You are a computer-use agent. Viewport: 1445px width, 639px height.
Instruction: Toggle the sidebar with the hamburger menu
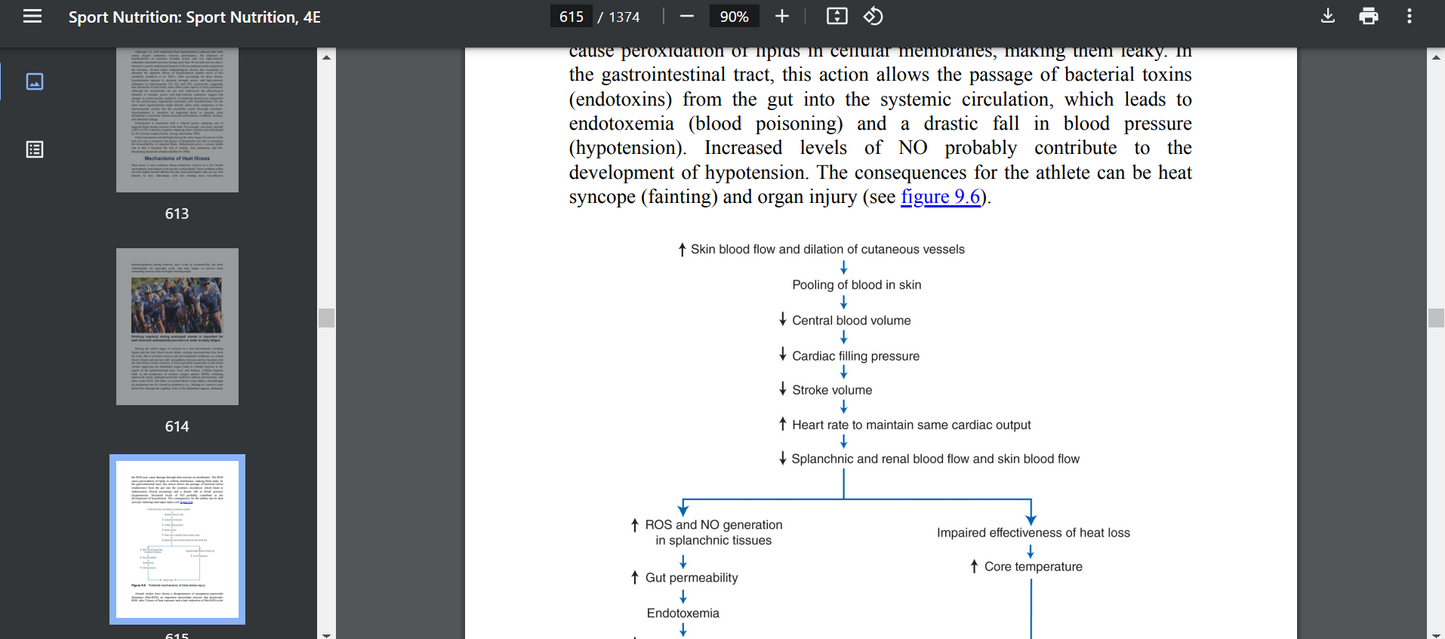coord(30,16)
